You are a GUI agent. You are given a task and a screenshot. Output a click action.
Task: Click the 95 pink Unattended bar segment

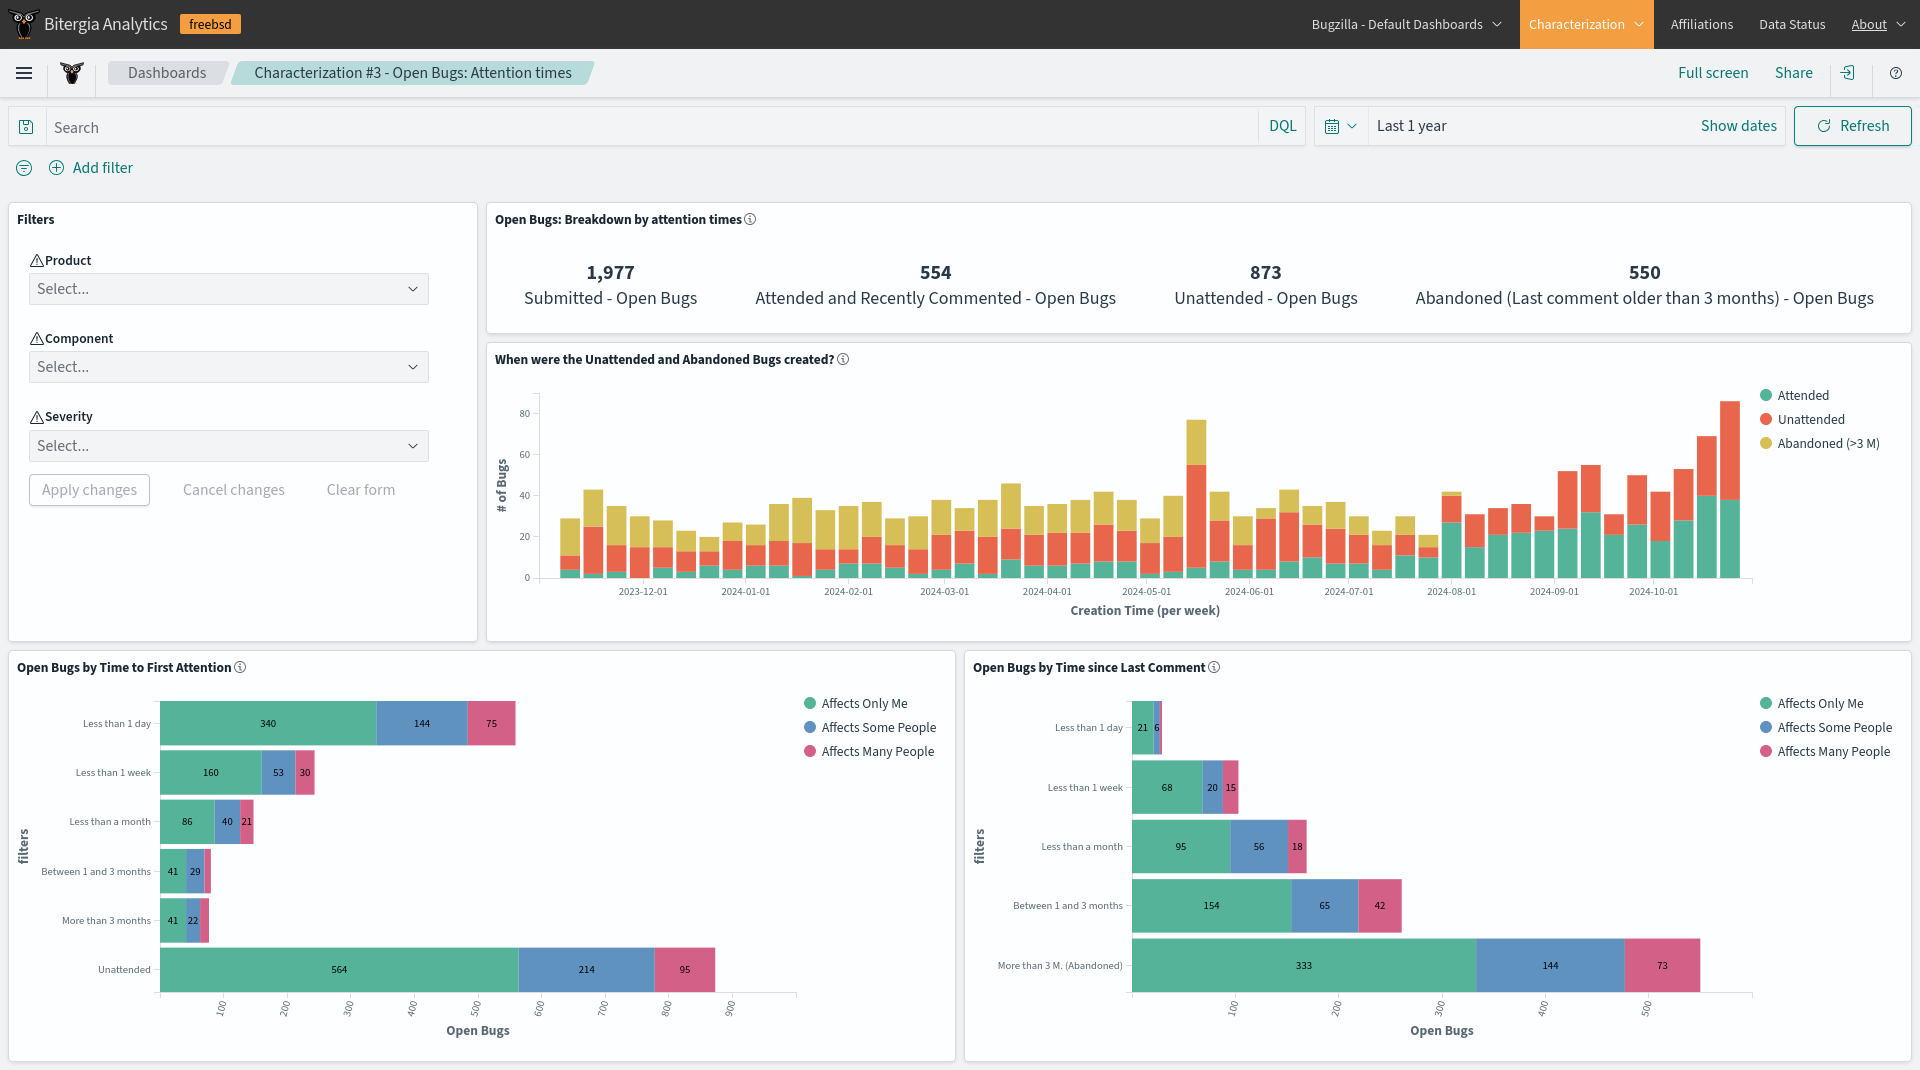(x=685, y=970)
